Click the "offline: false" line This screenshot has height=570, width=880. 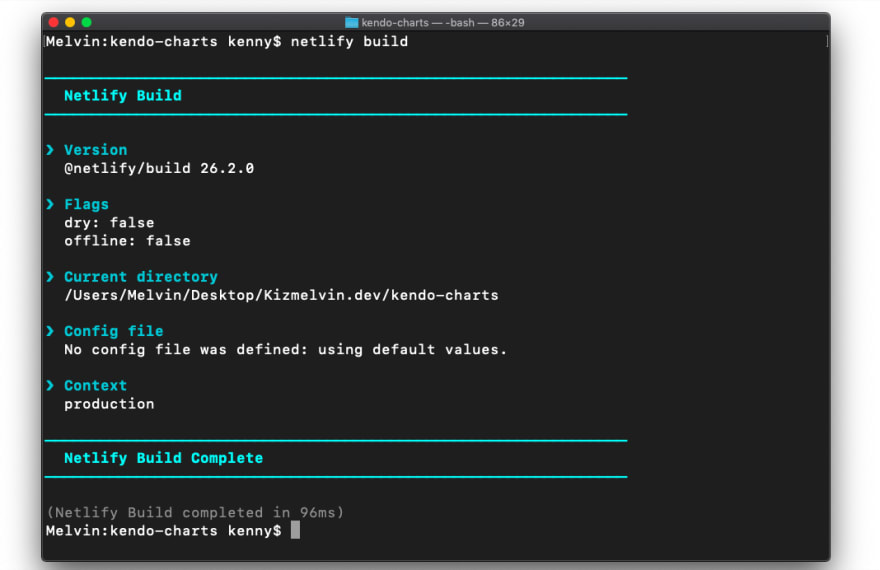tap(127, 241)
